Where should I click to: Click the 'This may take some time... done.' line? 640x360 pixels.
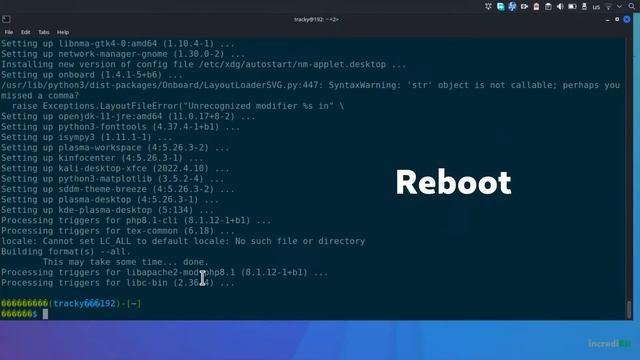click(125, 262)
